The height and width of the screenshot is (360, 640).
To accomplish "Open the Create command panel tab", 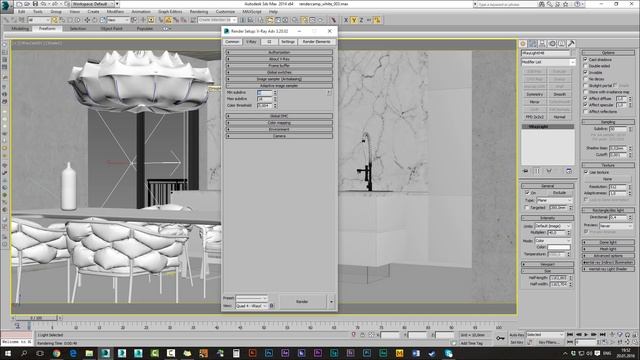I will point(523,43).
